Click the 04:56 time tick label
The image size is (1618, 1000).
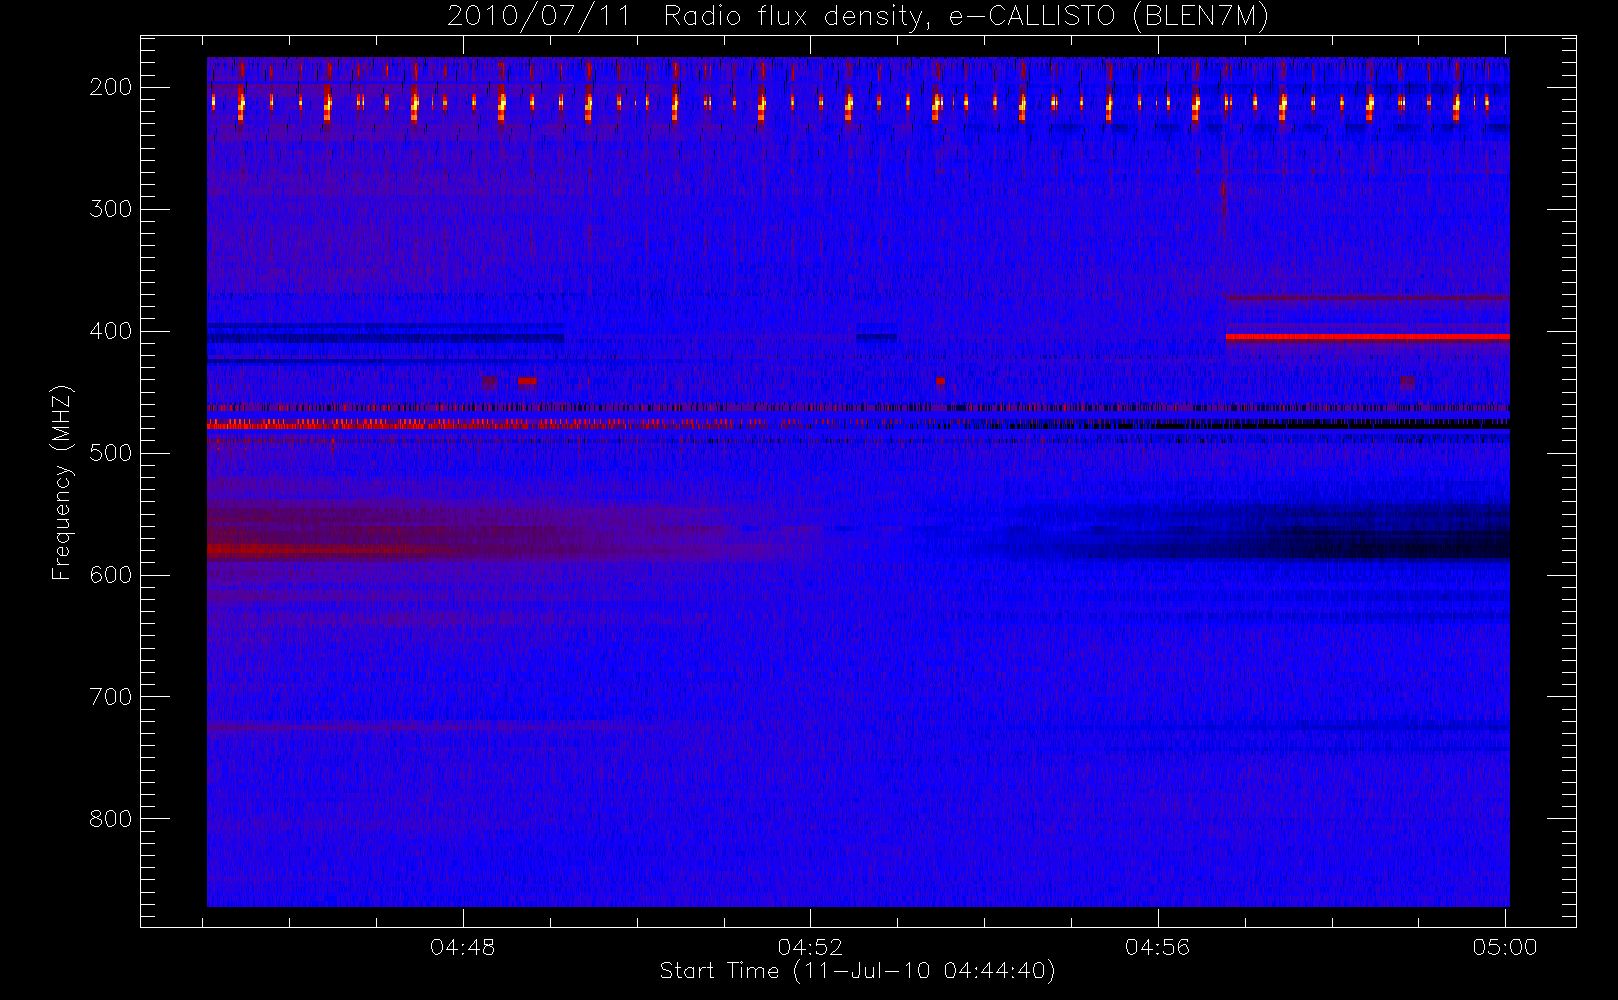(1157, 947)
